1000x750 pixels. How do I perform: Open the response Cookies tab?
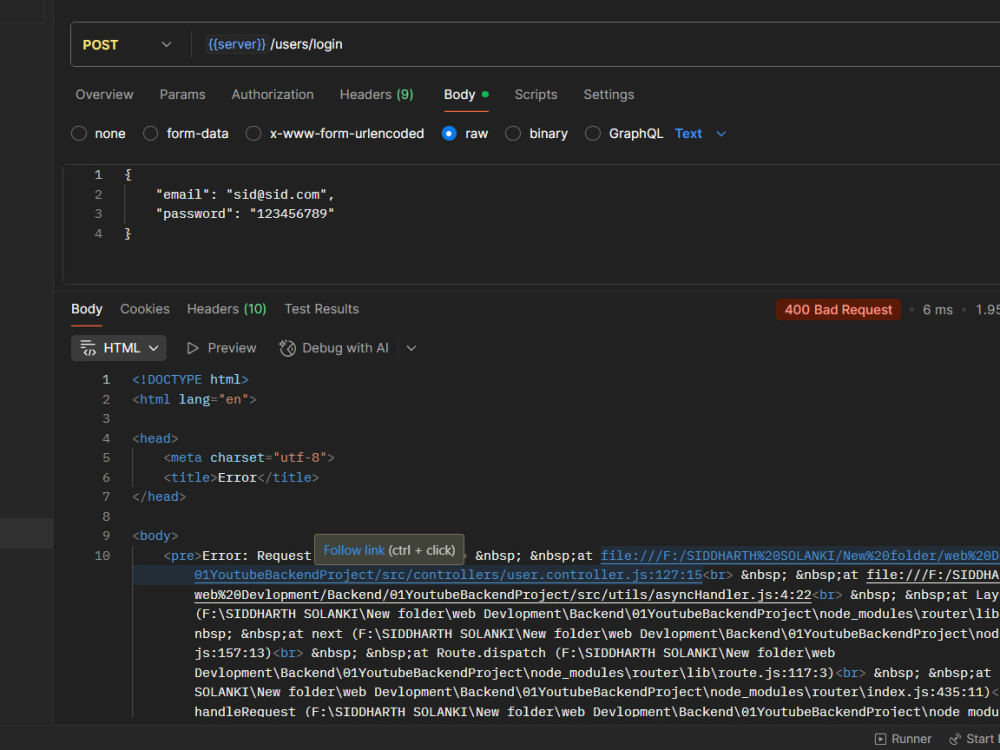point(145,309)
